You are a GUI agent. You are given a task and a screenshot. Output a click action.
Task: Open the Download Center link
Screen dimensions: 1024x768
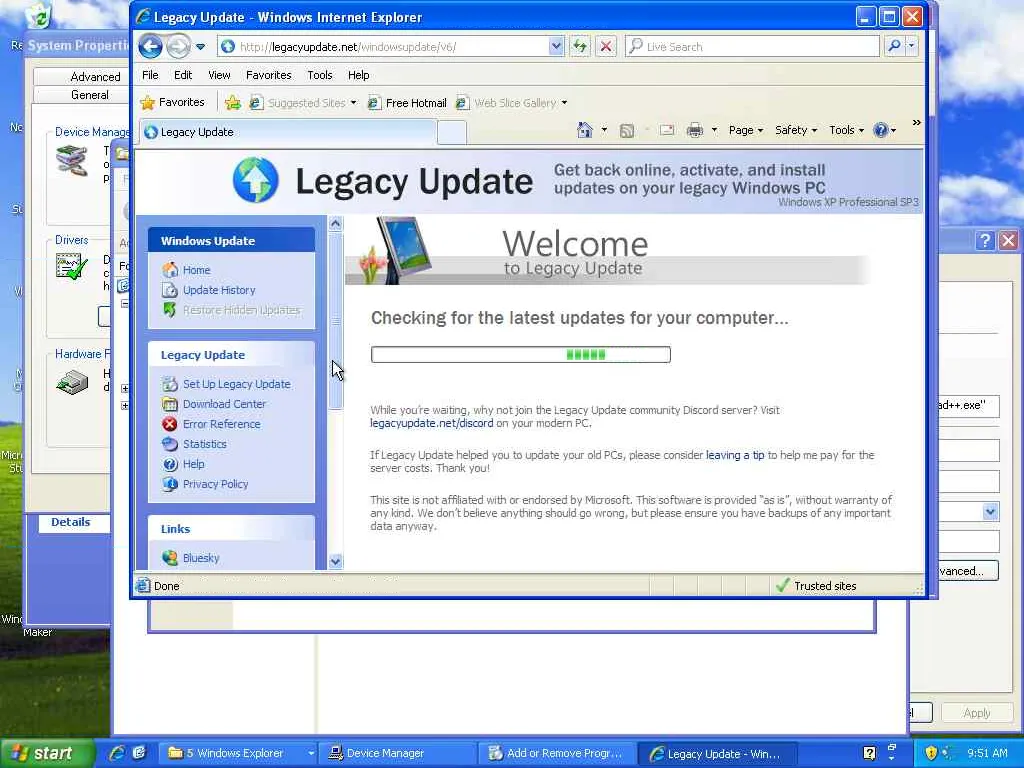(x=224, y=404)
